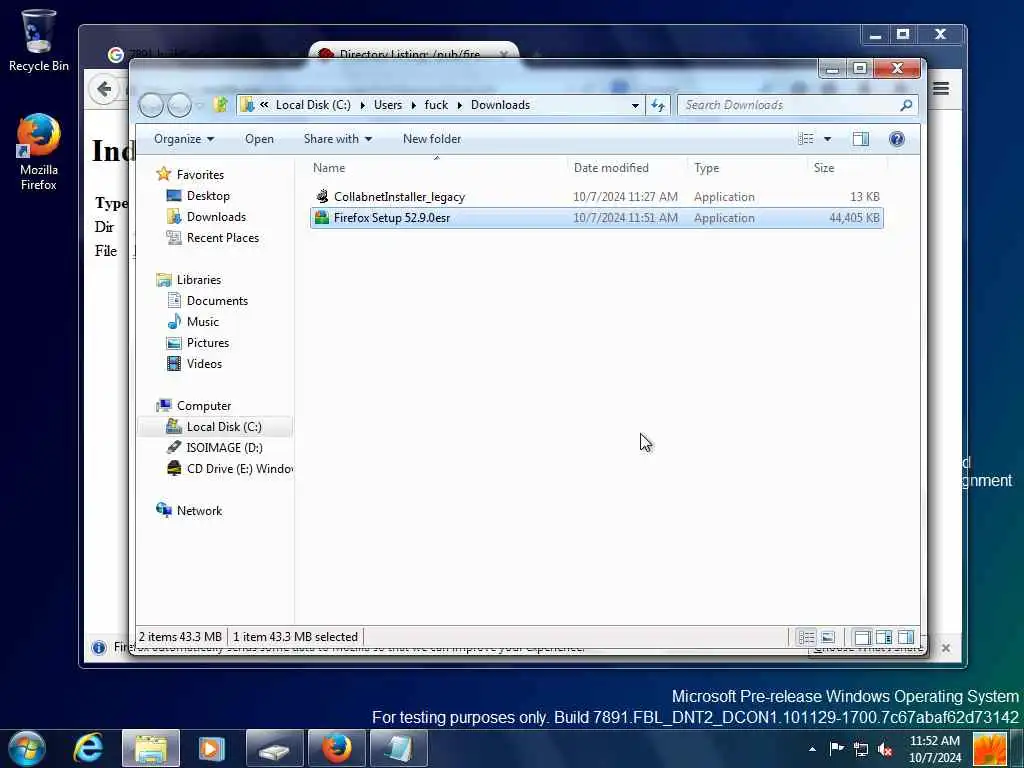Click Firefox taskbar button
Image resolution: width=1024 pixels, height=768 pixels.
click(336, 748)
